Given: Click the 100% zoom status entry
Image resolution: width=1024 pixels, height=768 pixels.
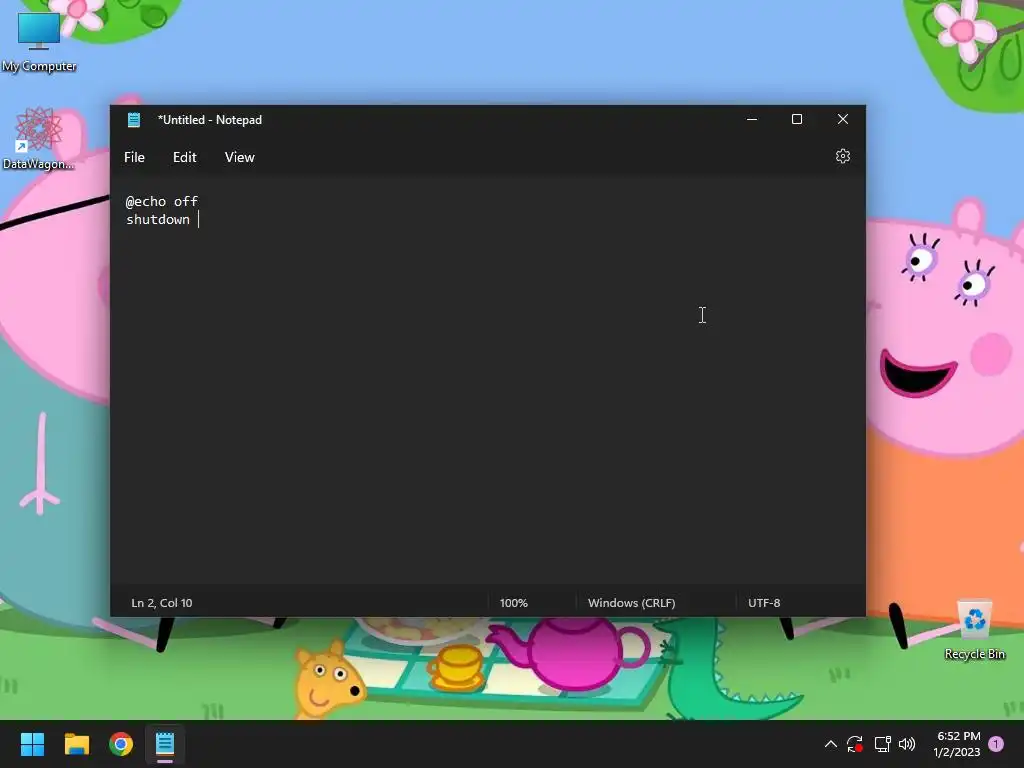Looking at the screenshot, I should [514, 603].
